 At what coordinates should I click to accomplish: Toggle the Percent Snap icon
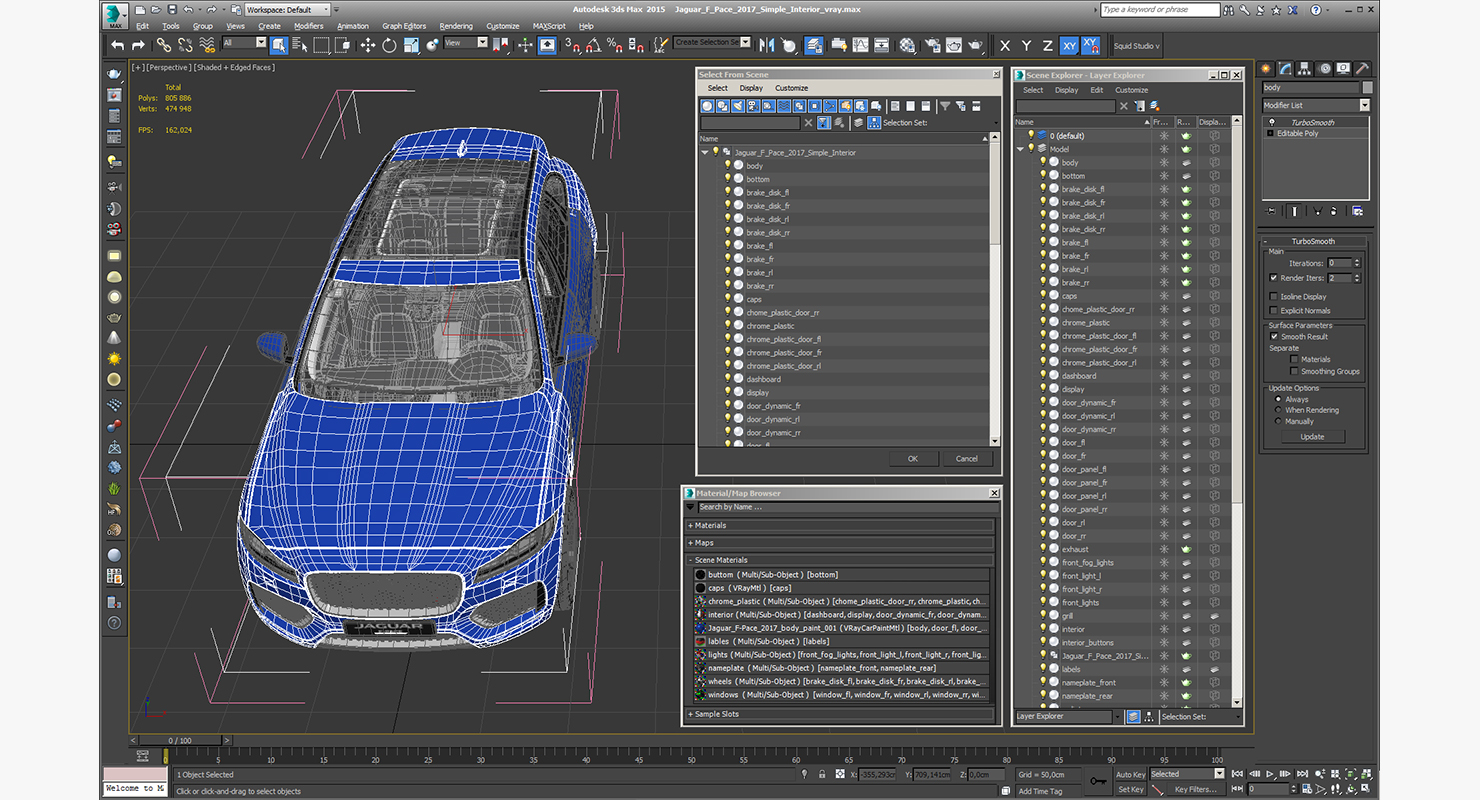(614, 45)
